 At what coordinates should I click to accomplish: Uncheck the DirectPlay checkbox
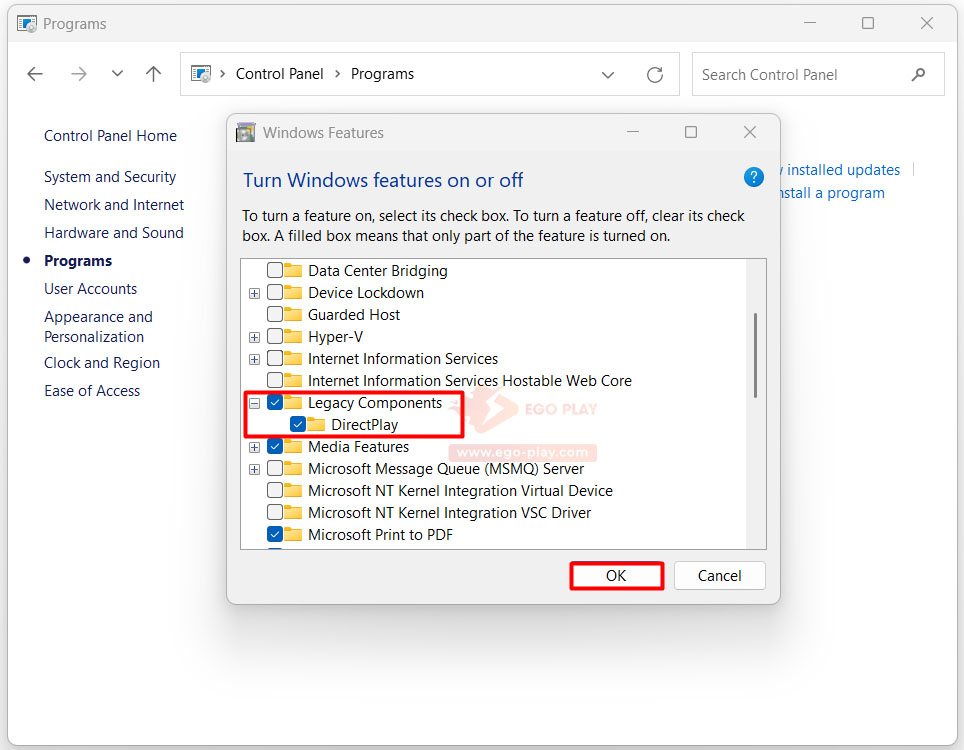pos(298,425)
